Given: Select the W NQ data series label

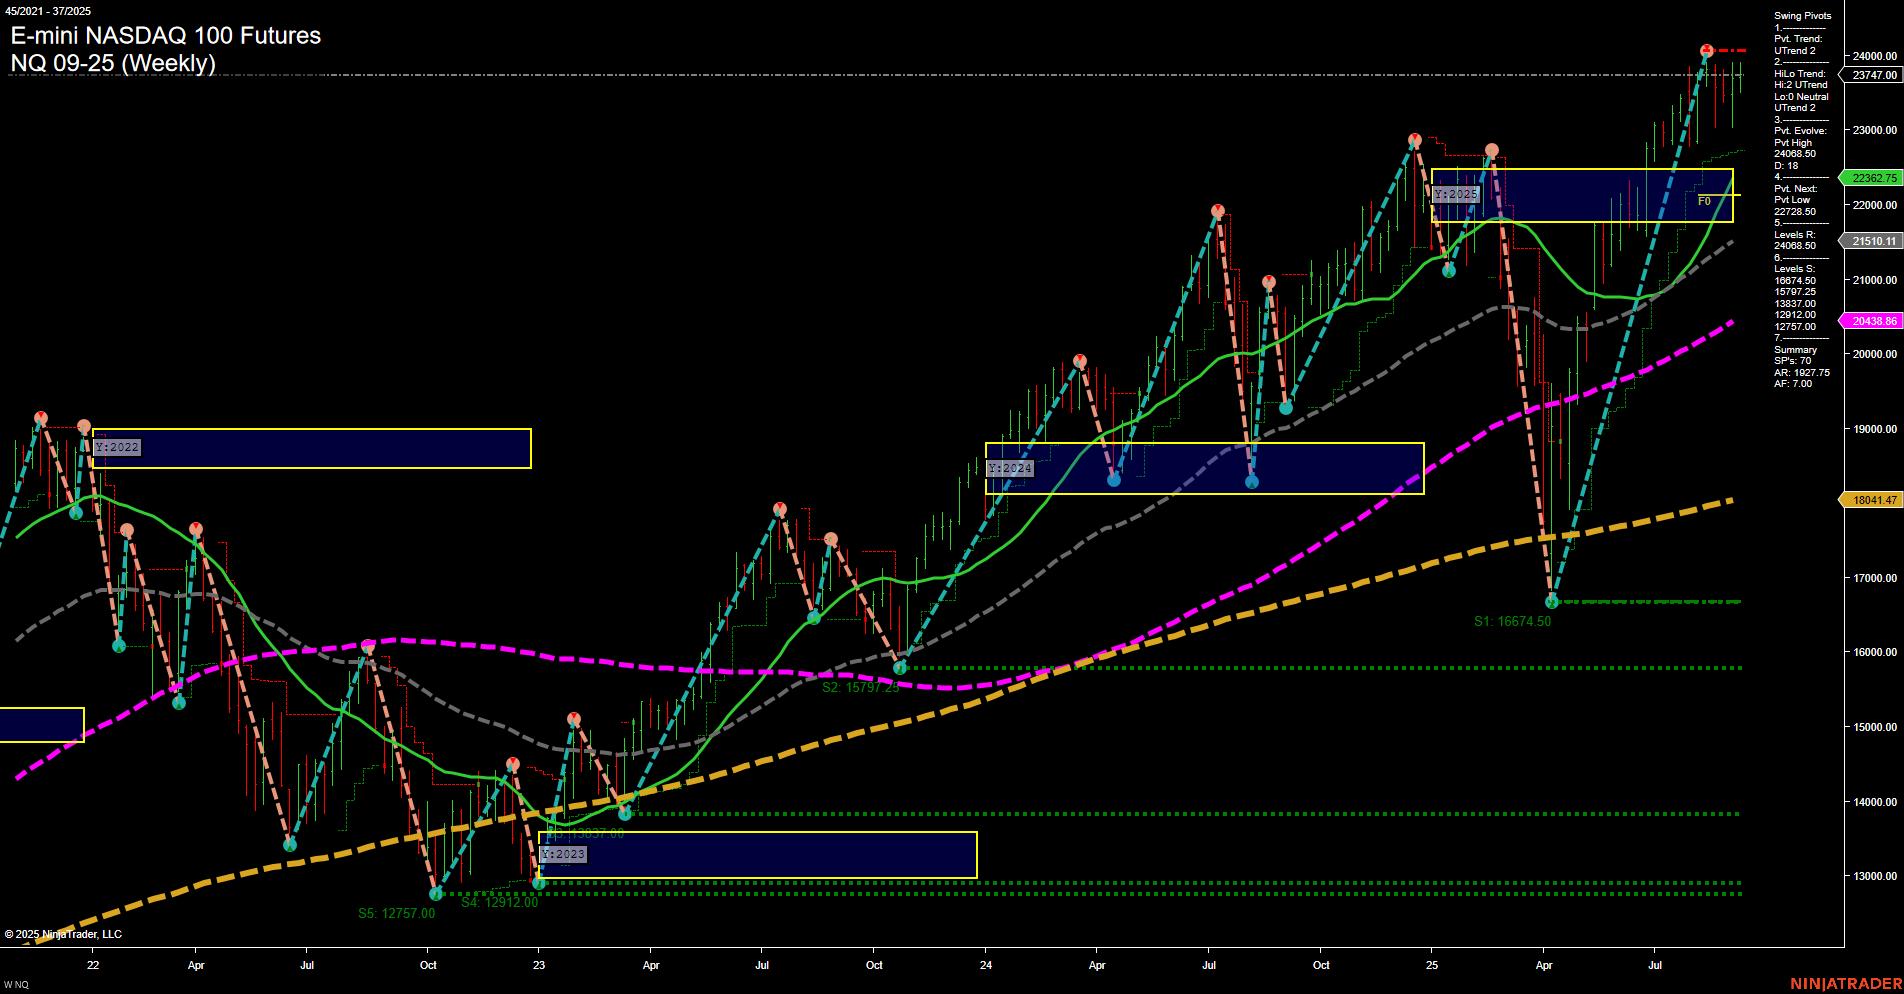Looking at the screenshot, I should coord(18,984).
